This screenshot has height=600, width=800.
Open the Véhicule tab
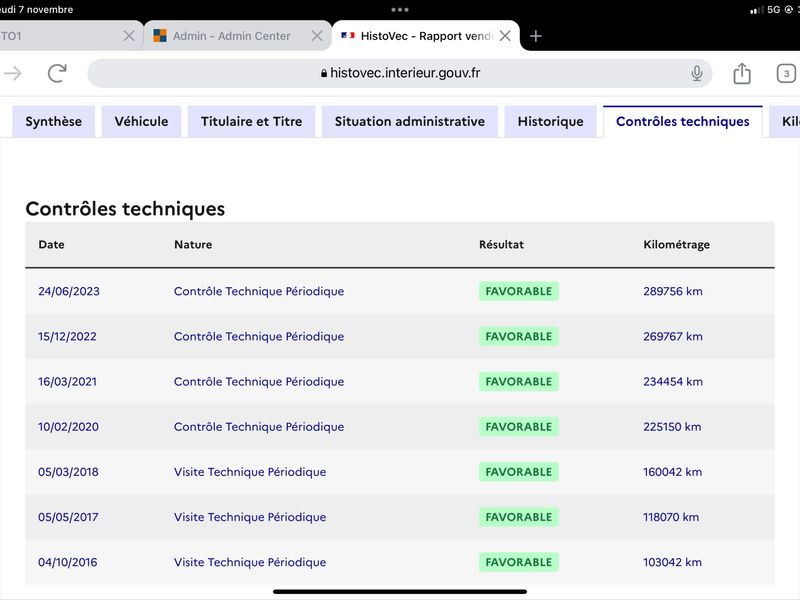[x=141, y=121]
